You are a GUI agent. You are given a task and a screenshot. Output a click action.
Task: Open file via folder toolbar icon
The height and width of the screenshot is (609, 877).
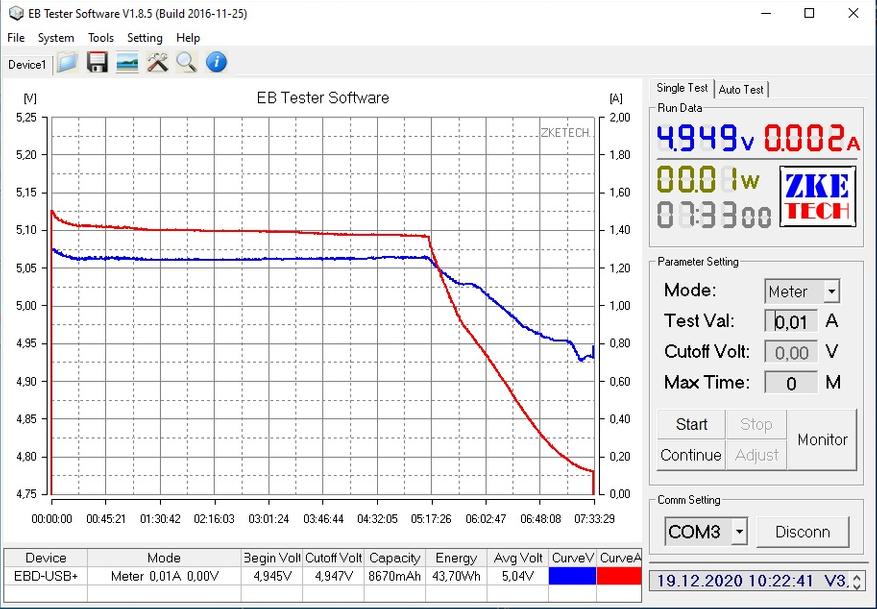67,62
